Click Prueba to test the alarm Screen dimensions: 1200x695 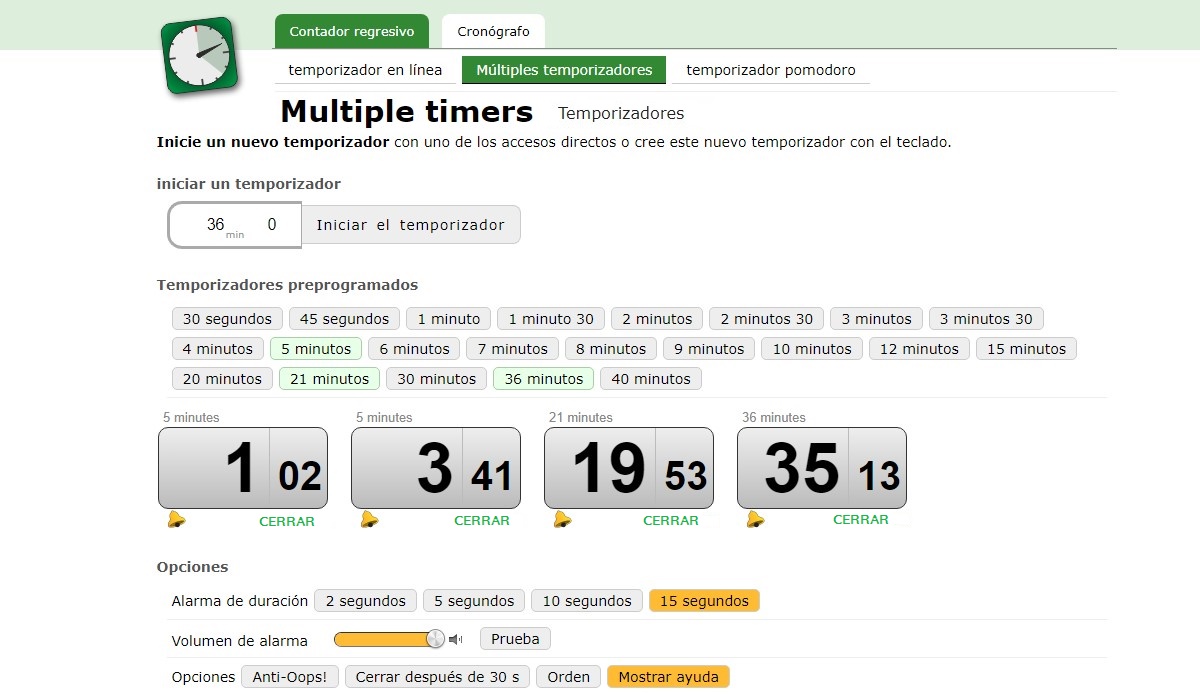pos(514,638)
